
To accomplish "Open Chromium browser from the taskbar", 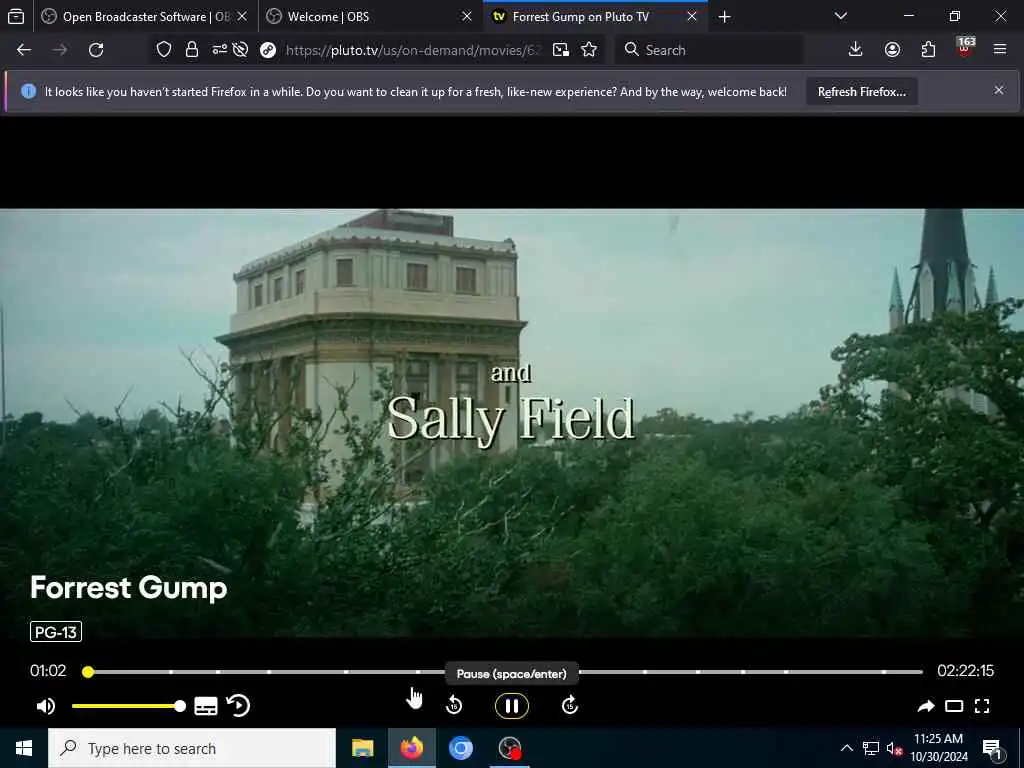I will tap(460, 748).
